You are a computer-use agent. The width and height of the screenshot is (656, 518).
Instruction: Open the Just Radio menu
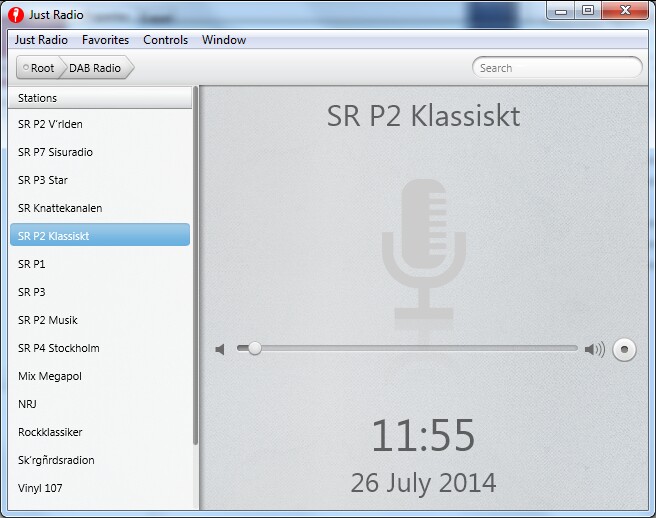pyautogui.click(x=41, y=40)
